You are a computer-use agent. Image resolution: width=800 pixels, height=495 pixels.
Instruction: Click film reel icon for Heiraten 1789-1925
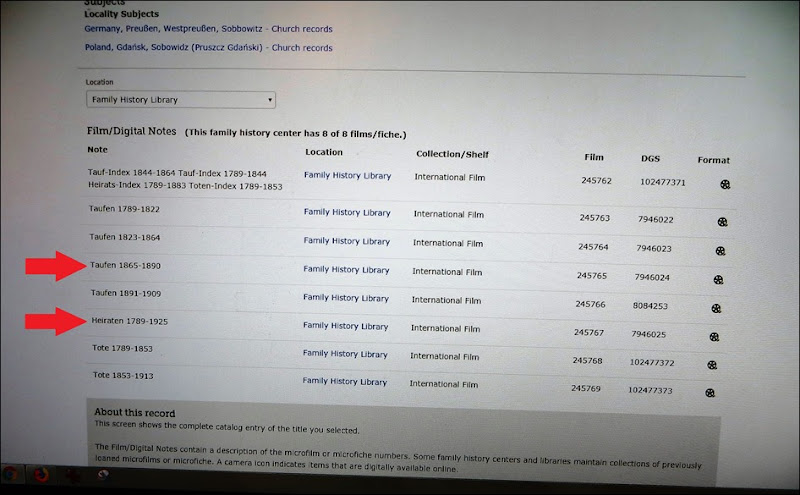tap(714, 337)
